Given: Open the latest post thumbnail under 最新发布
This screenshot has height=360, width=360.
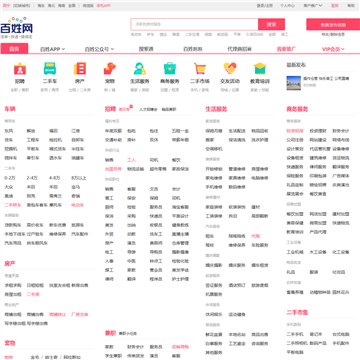Looking at the screenshot, I should click(294, 83).
